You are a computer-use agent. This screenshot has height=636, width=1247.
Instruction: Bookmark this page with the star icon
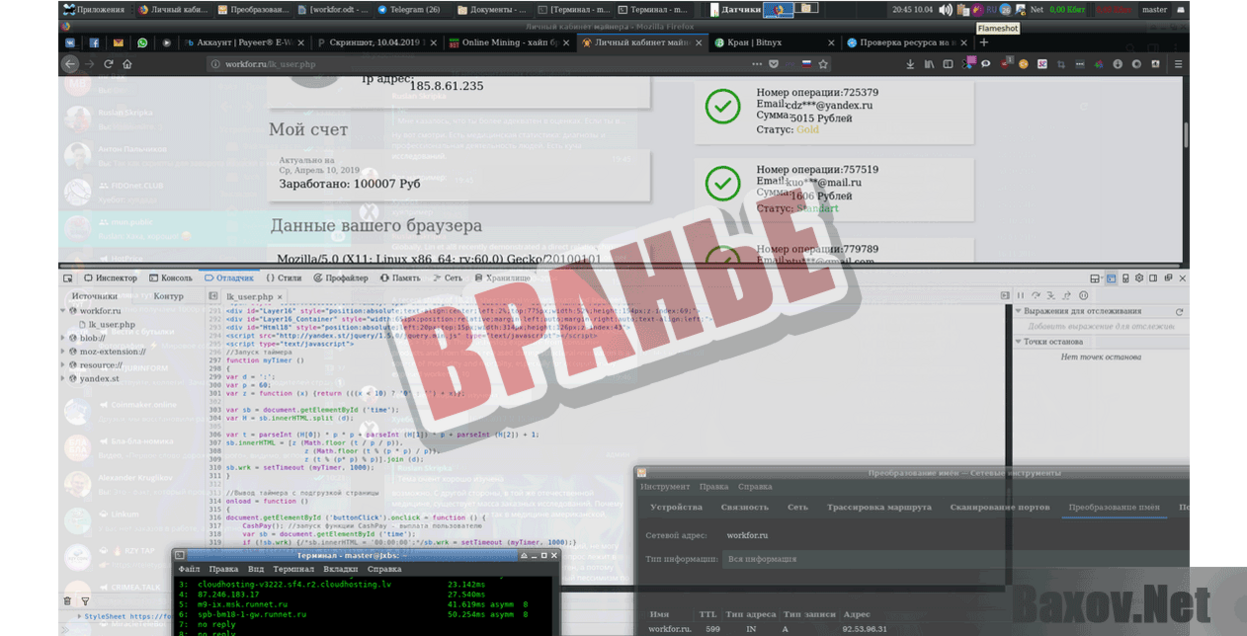point(823,64)
